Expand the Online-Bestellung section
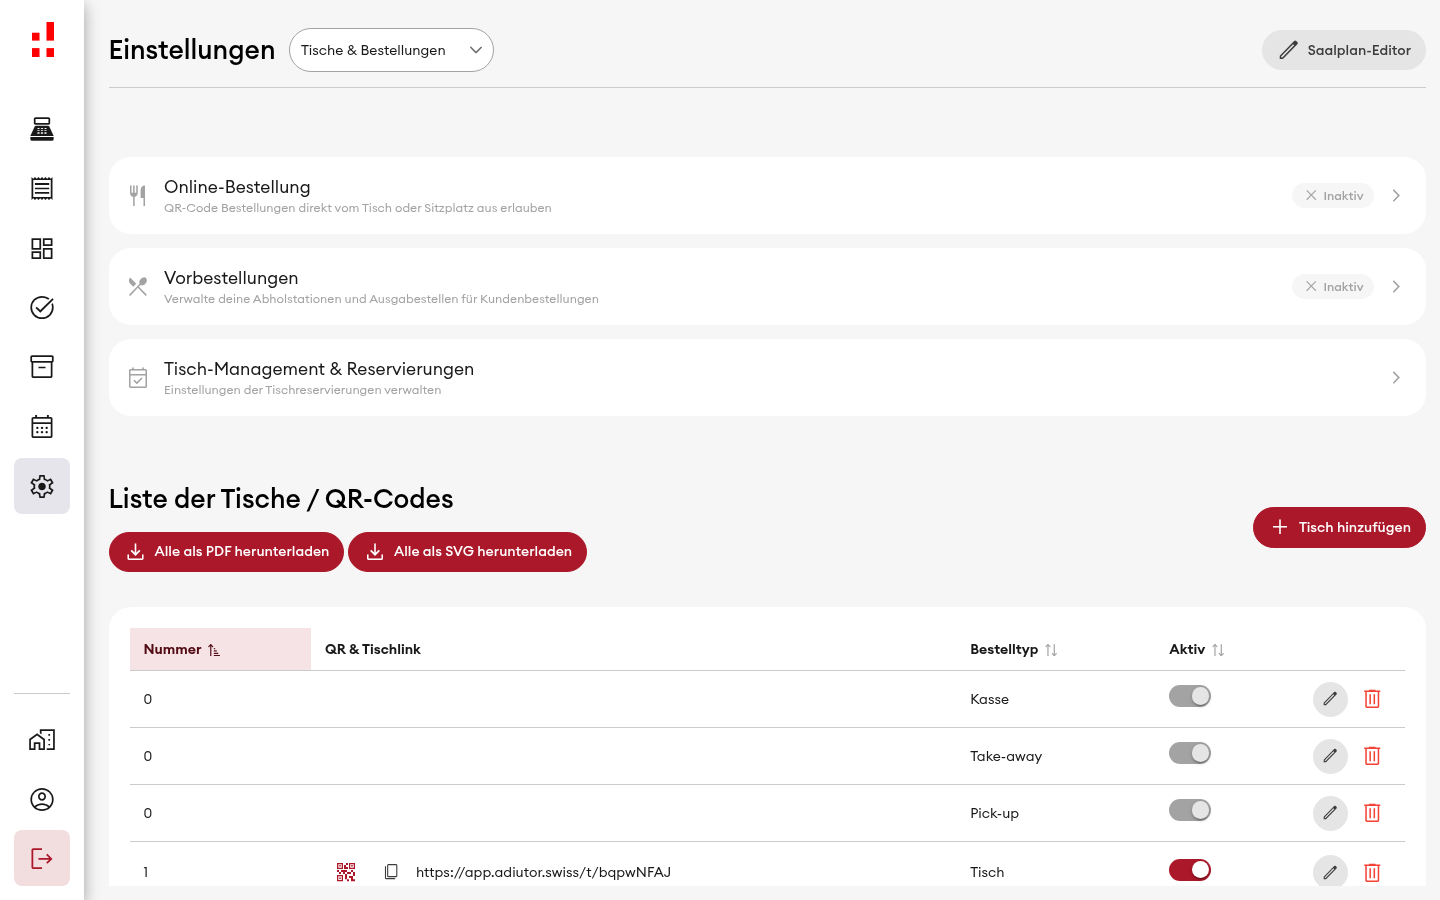This screenshot has width=1440, height=900. pyautogui.click(x=767, y=196)
